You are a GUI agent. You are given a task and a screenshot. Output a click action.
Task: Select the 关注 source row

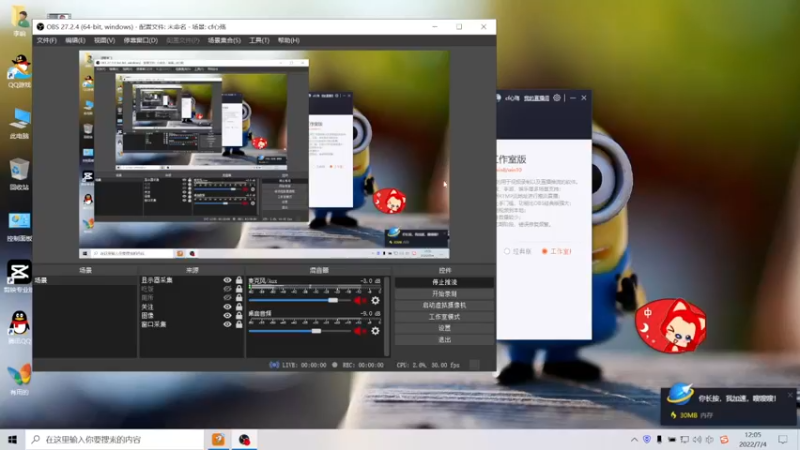click(191, 307)
